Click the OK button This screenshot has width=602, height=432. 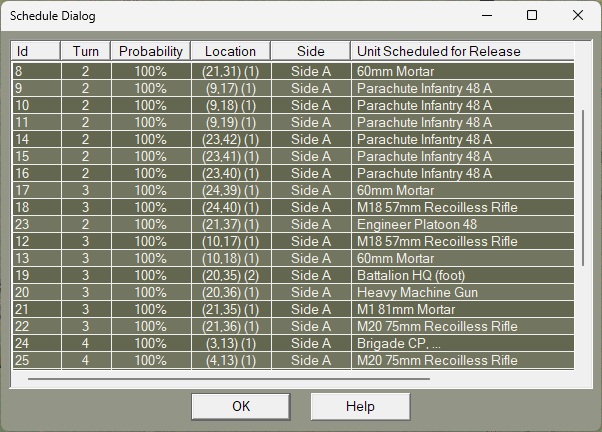point(241,406)
